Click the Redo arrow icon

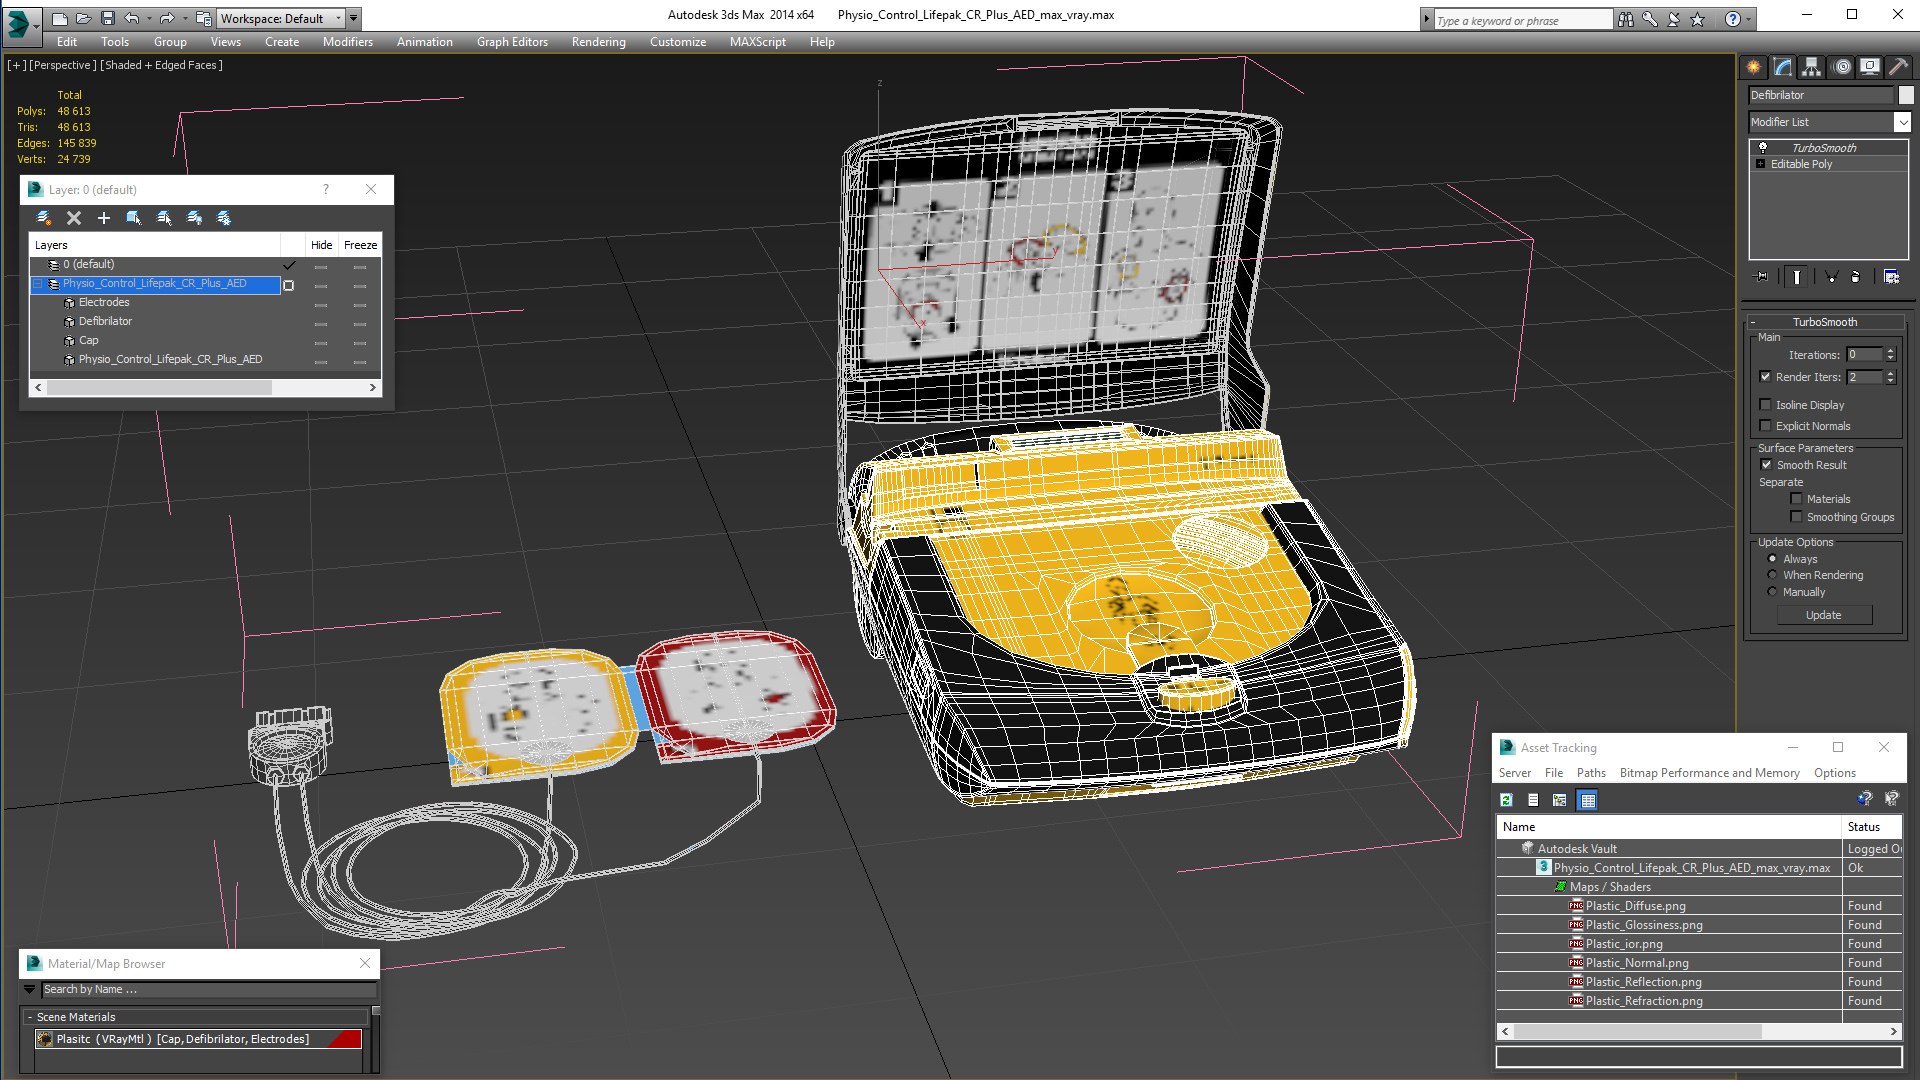pos(167,18)
